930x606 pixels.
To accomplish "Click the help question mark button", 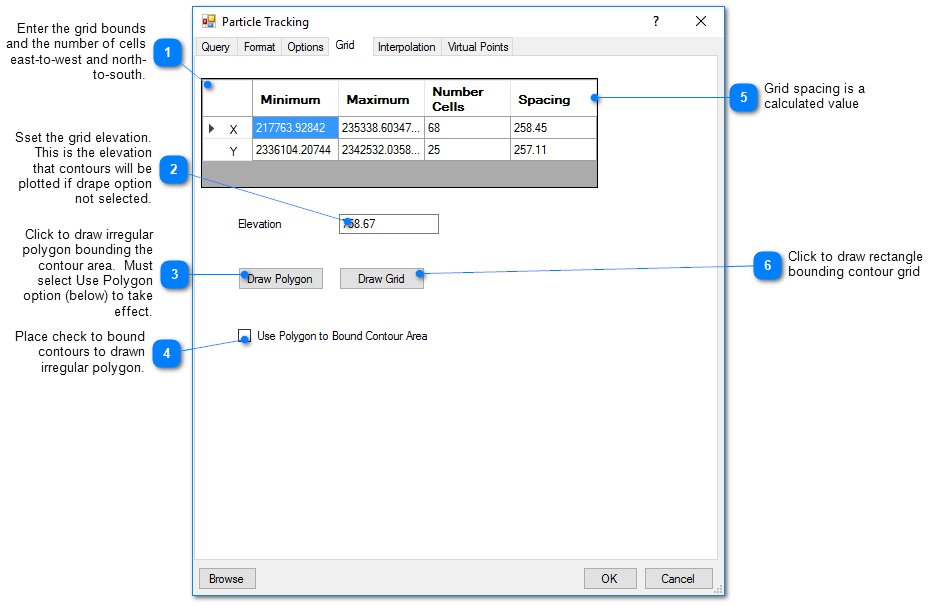I will coord(656,21).
